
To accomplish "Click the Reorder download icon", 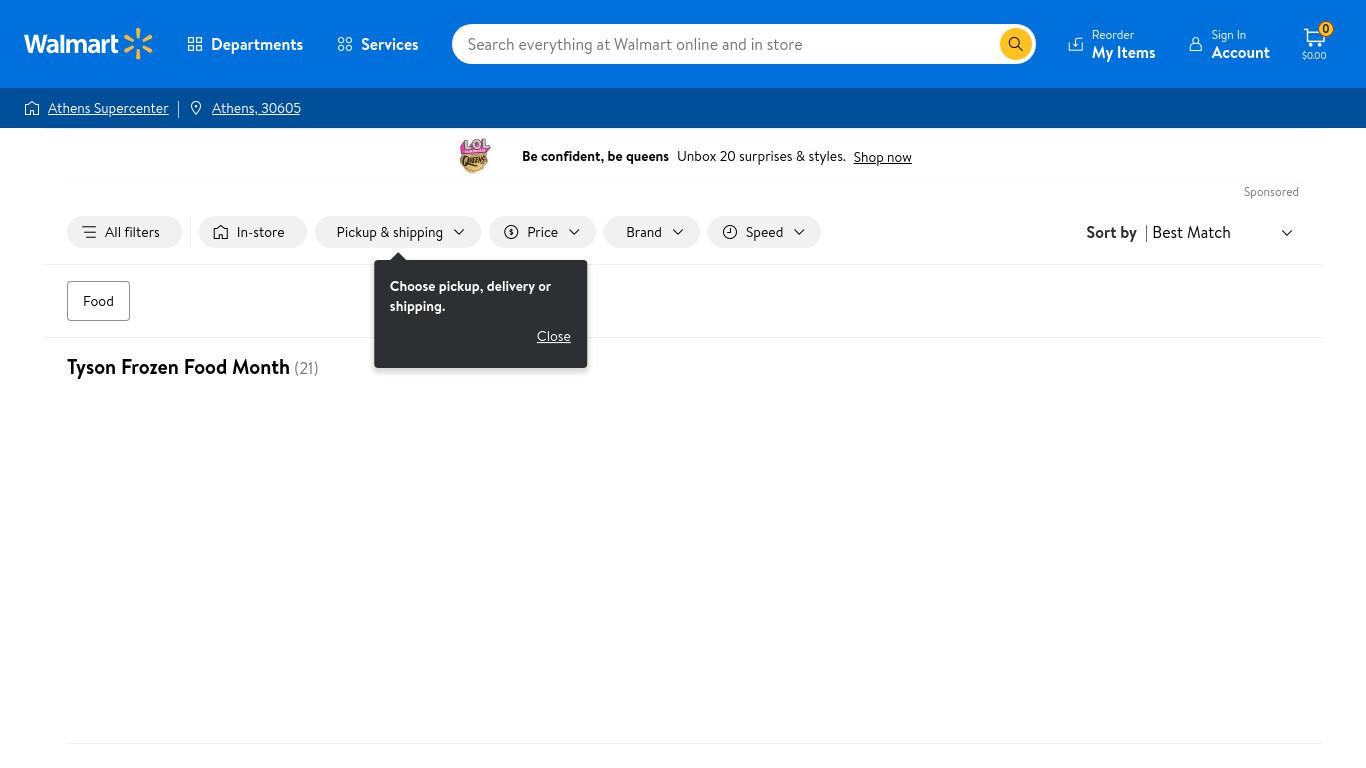I will [x=1076, y=44].
